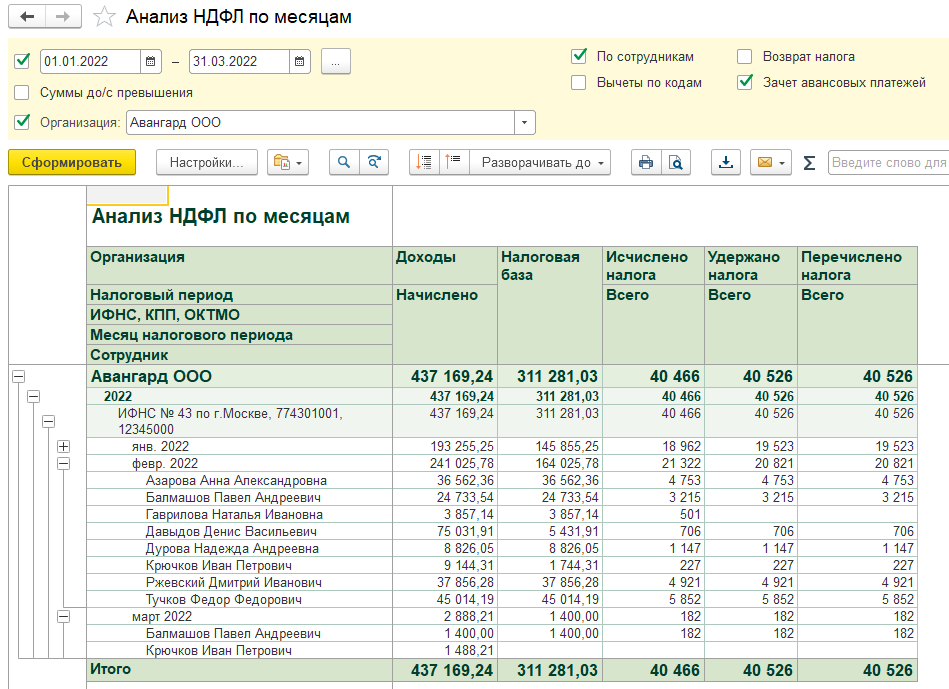The width and height of the screenshot is (949, 689).
Task: Collapse the 'февр. 2022' group
Action: (64, 463)
